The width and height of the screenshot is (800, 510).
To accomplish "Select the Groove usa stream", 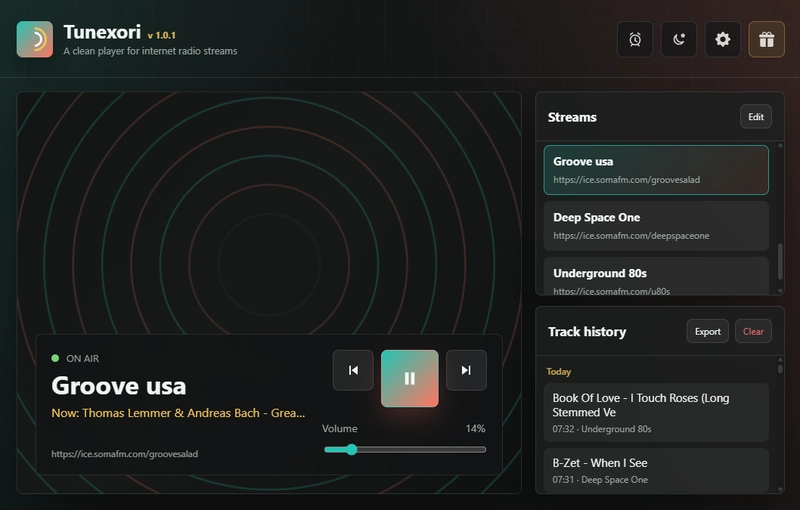I will 656,169.
